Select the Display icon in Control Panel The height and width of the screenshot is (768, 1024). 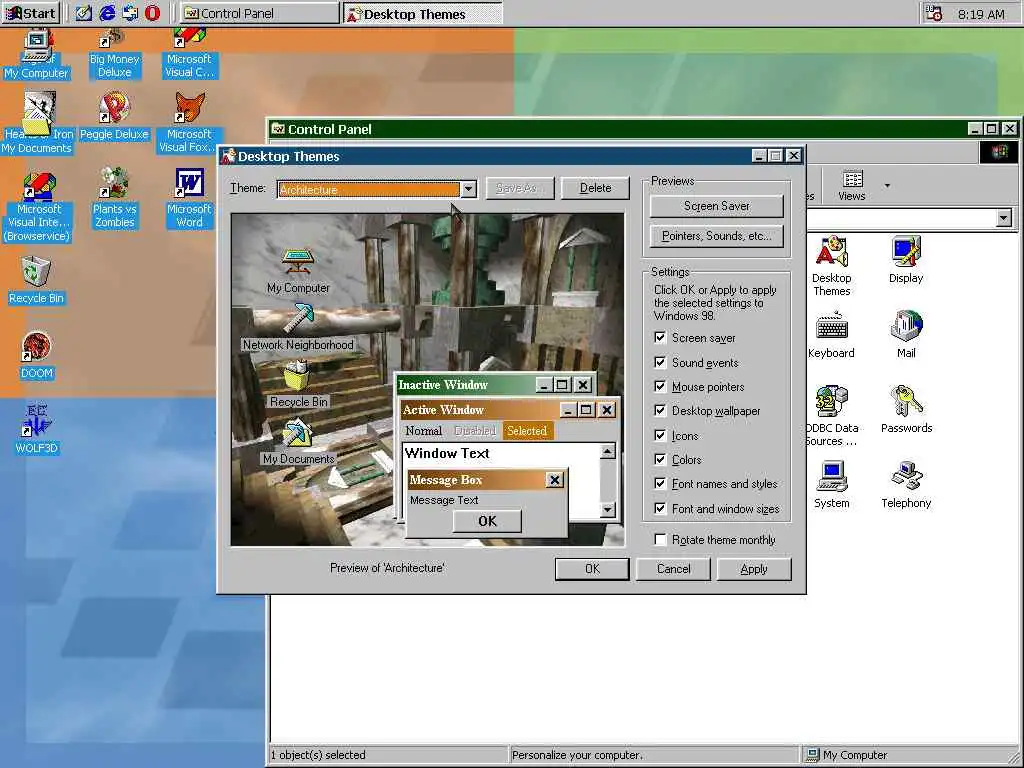906,260
